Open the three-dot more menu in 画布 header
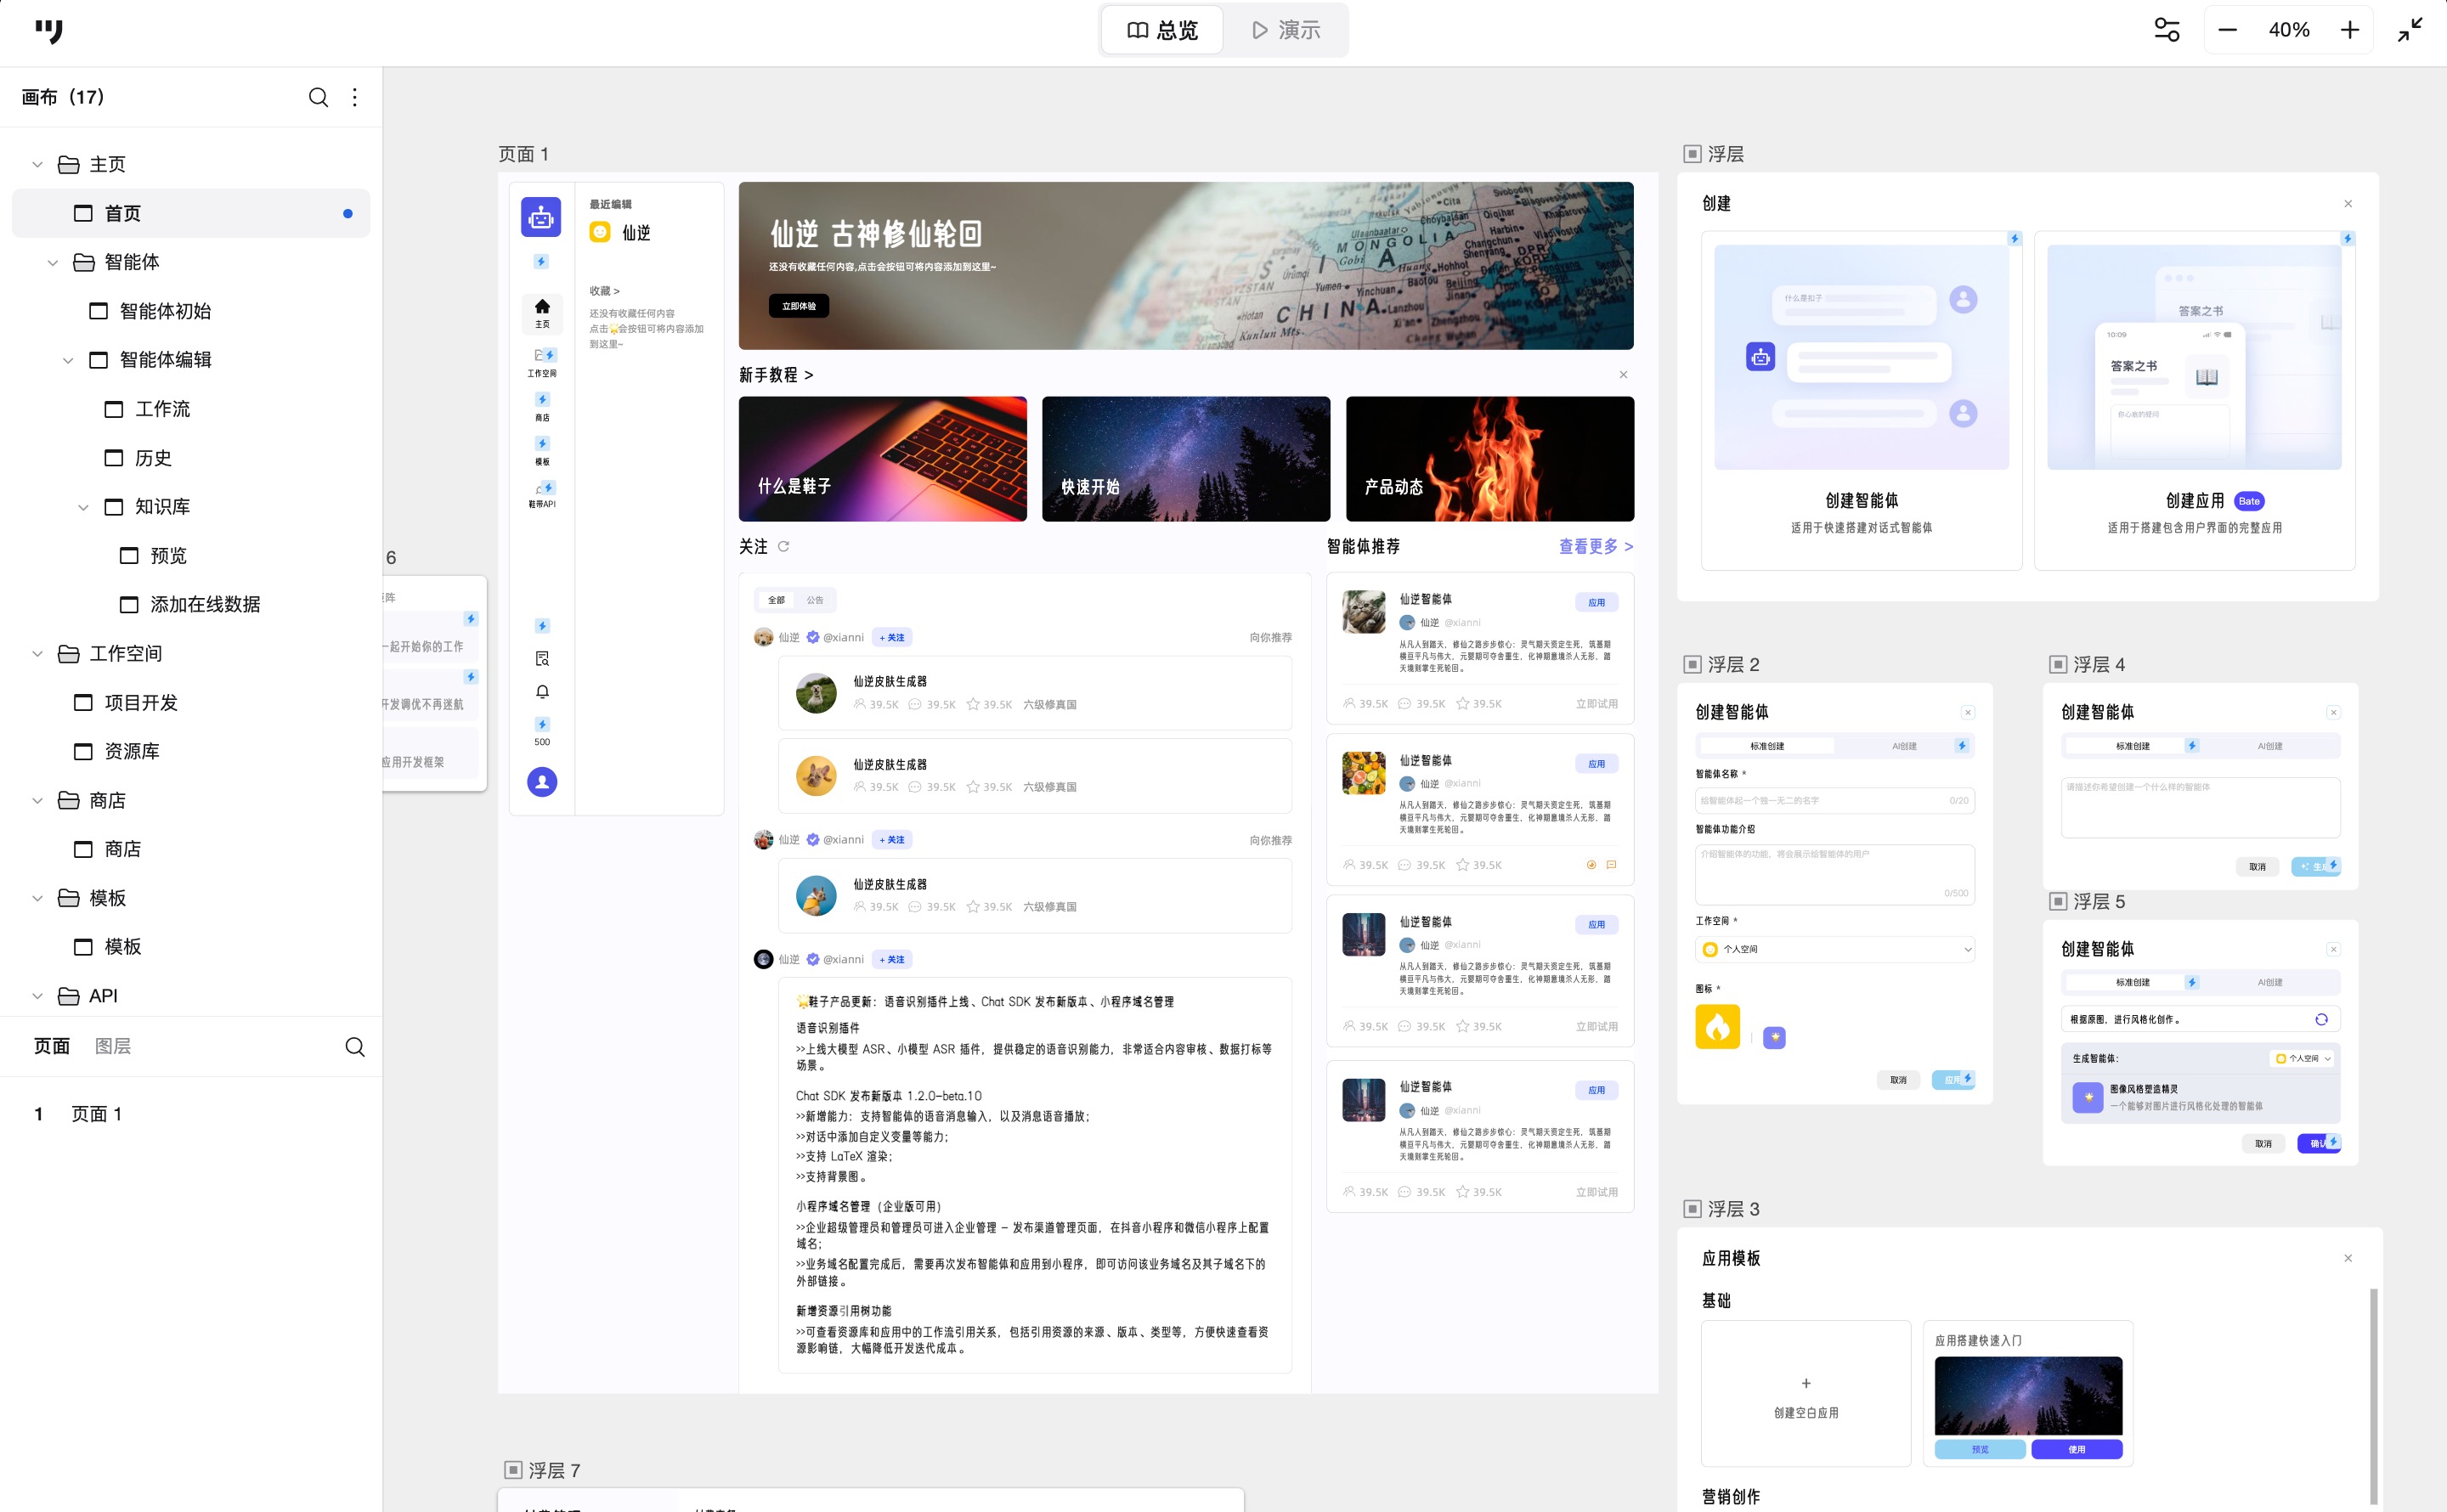 pos(355,97)
